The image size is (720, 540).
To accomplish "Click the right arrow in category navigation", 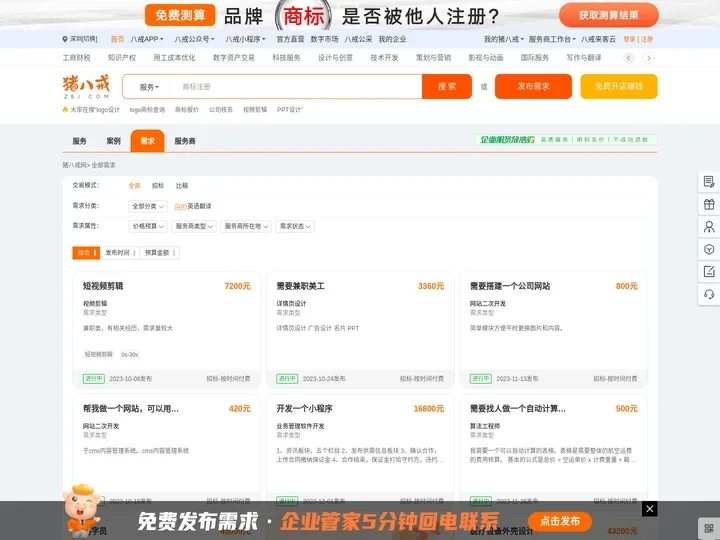I will [648, 58].
